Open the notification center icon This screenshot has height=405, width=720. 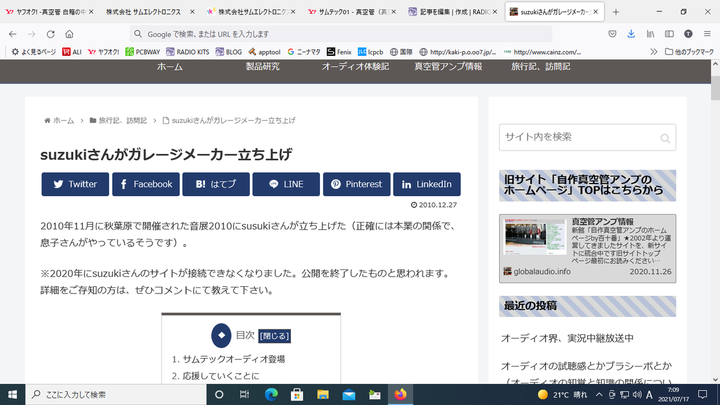[x=703, y=394]
